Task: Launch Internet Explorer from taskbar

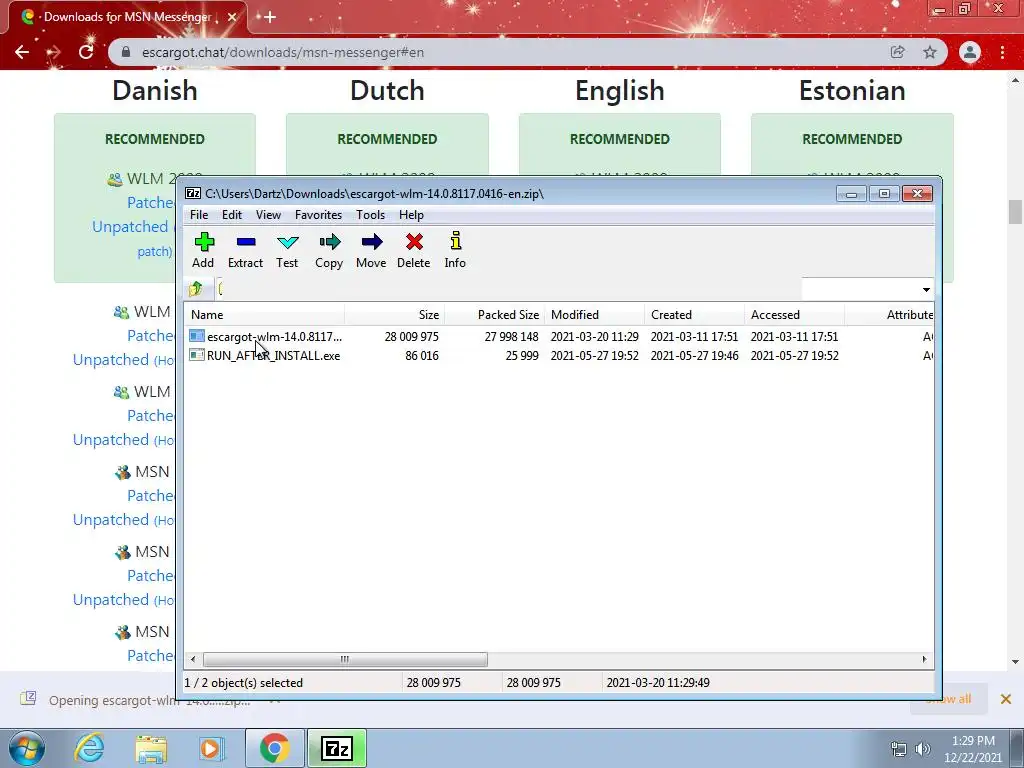Action: [x=89, y=748]
